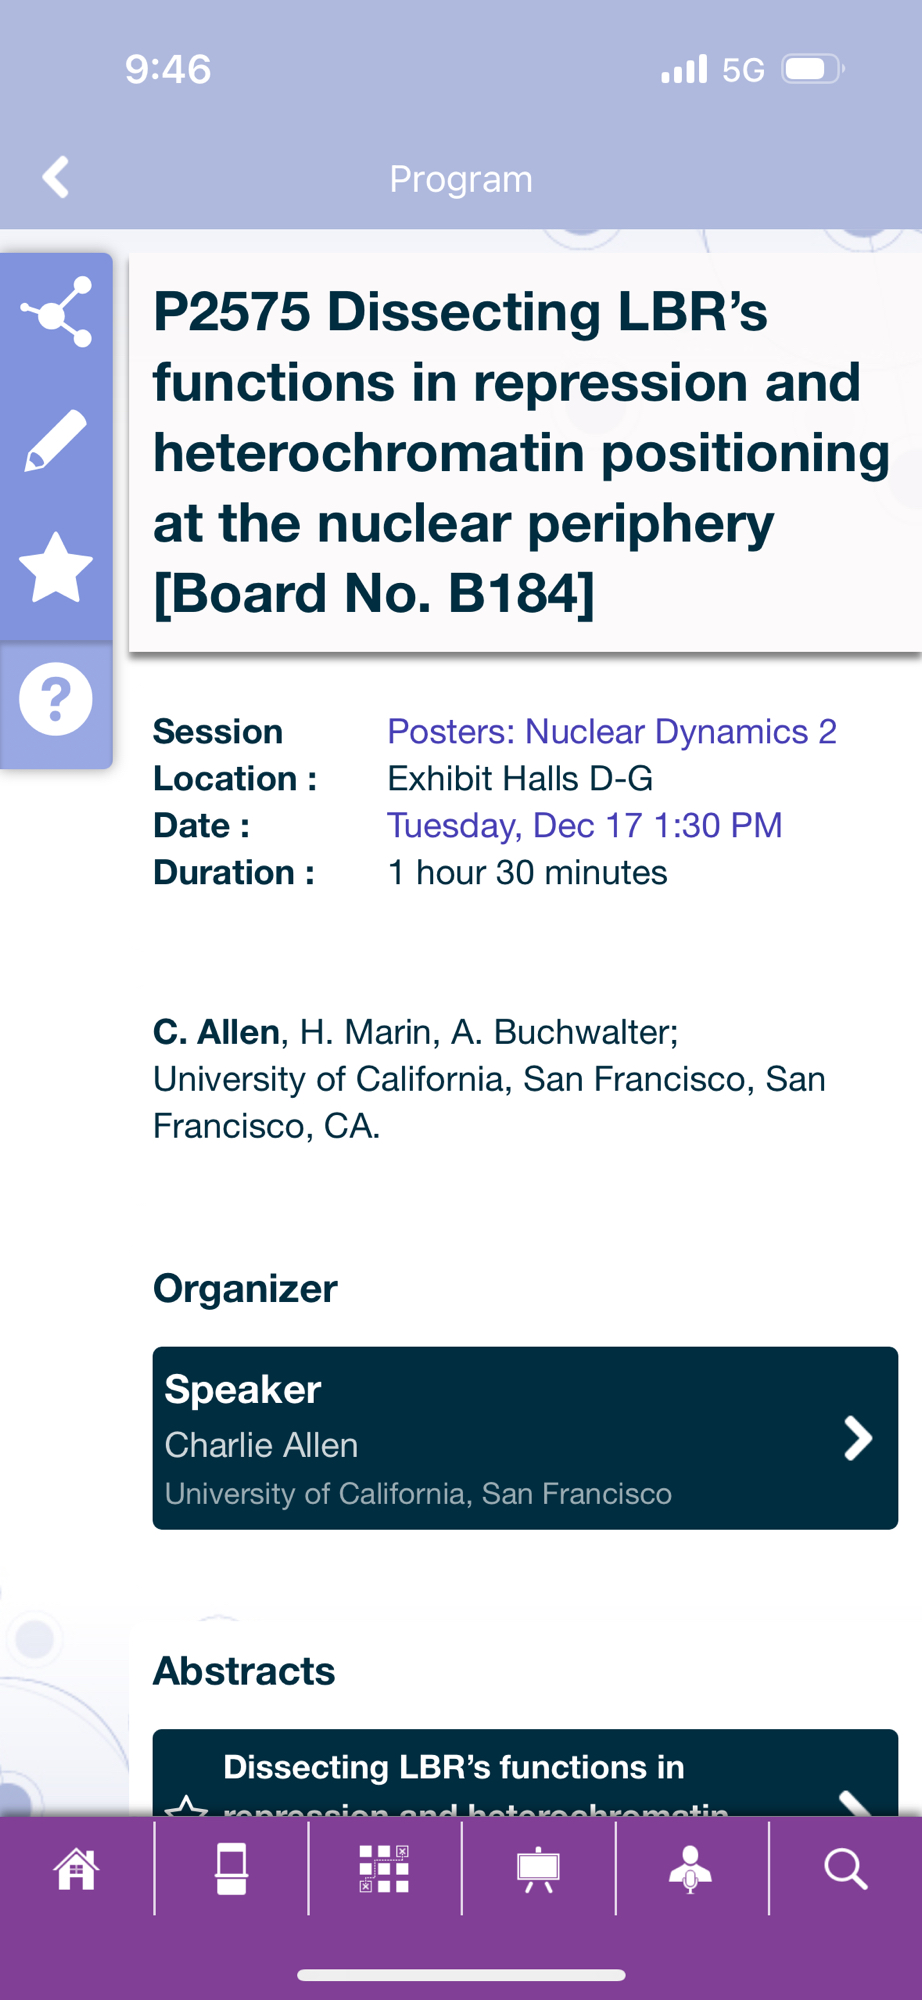Open the Speaker Charlie Allen card

coord(500,1438)
